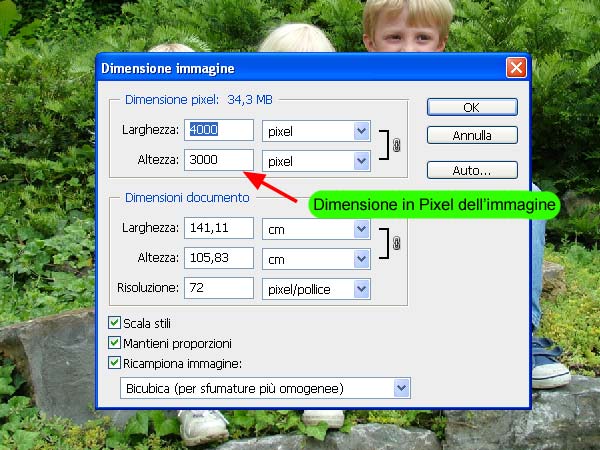Click the 'Risoluzione:' label

pyautogui.click(x=148, y=287)
